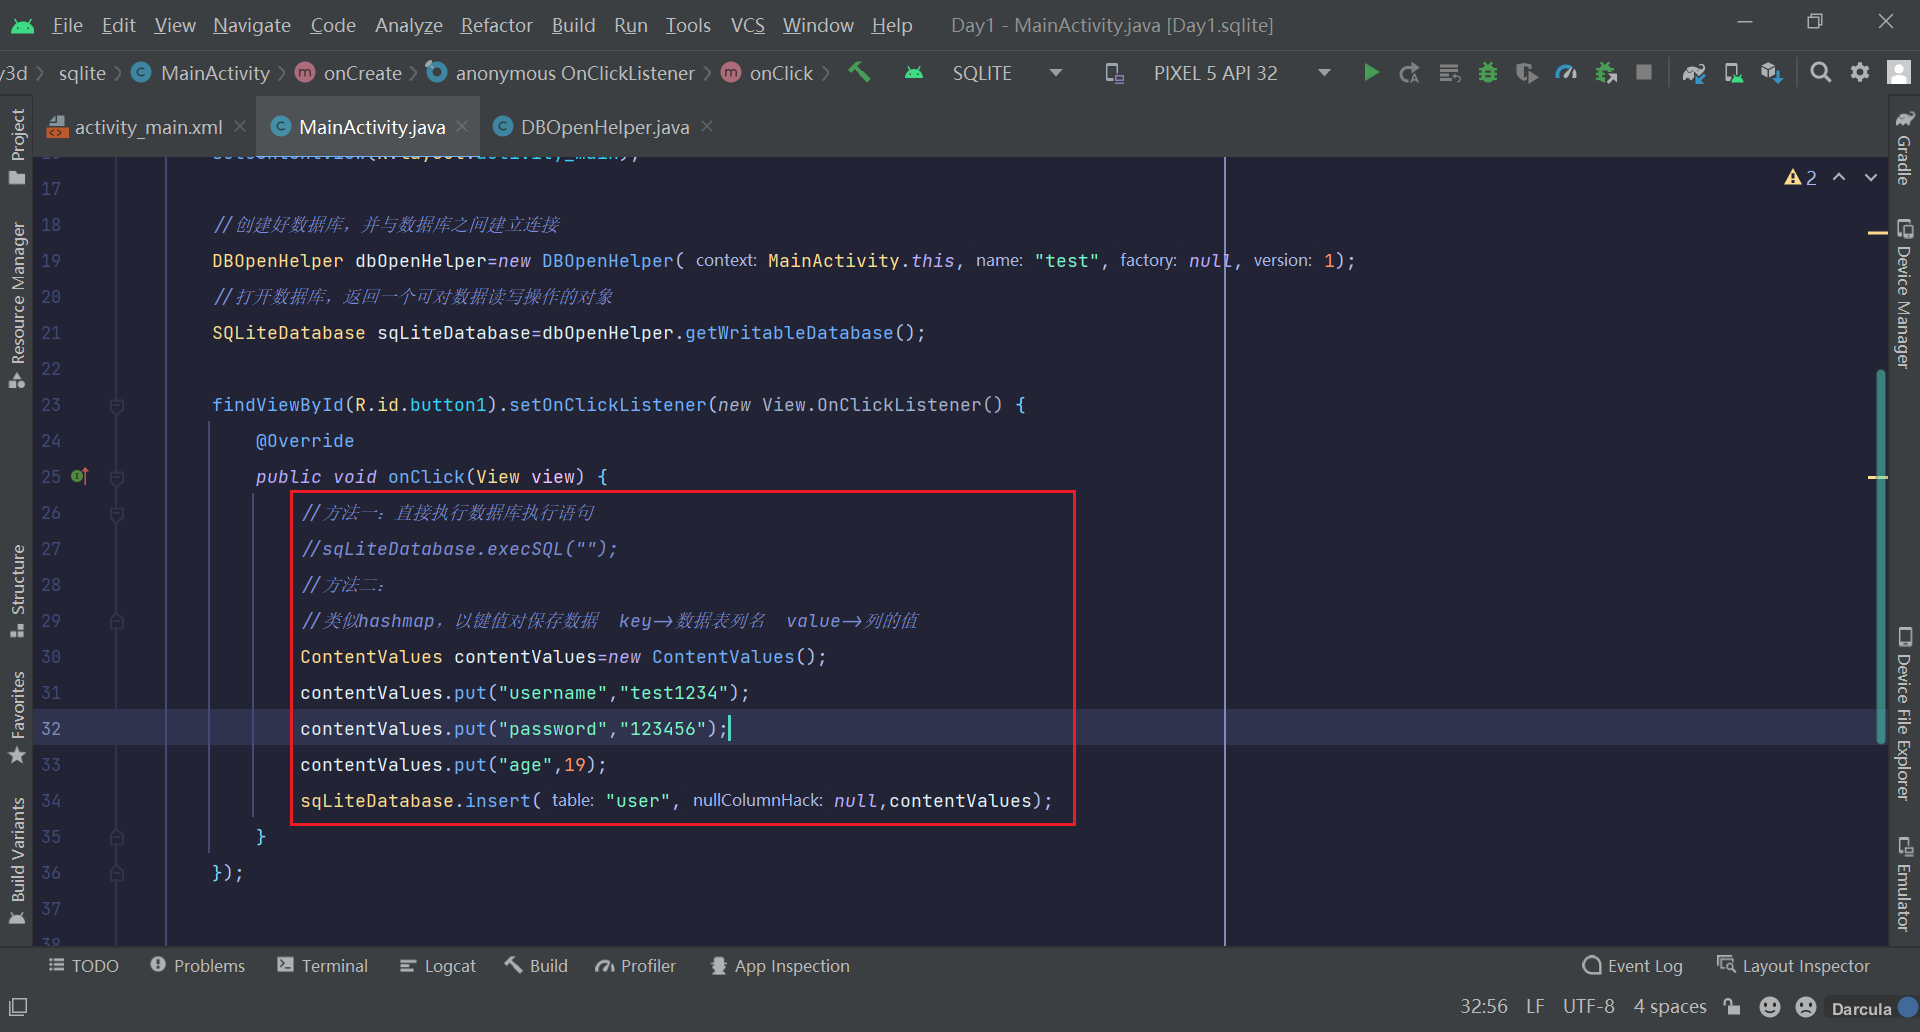The height and width of the screenshot is (1032, 1920).
Task: Toggle the Favorites tool window
Action: point(17,716)
